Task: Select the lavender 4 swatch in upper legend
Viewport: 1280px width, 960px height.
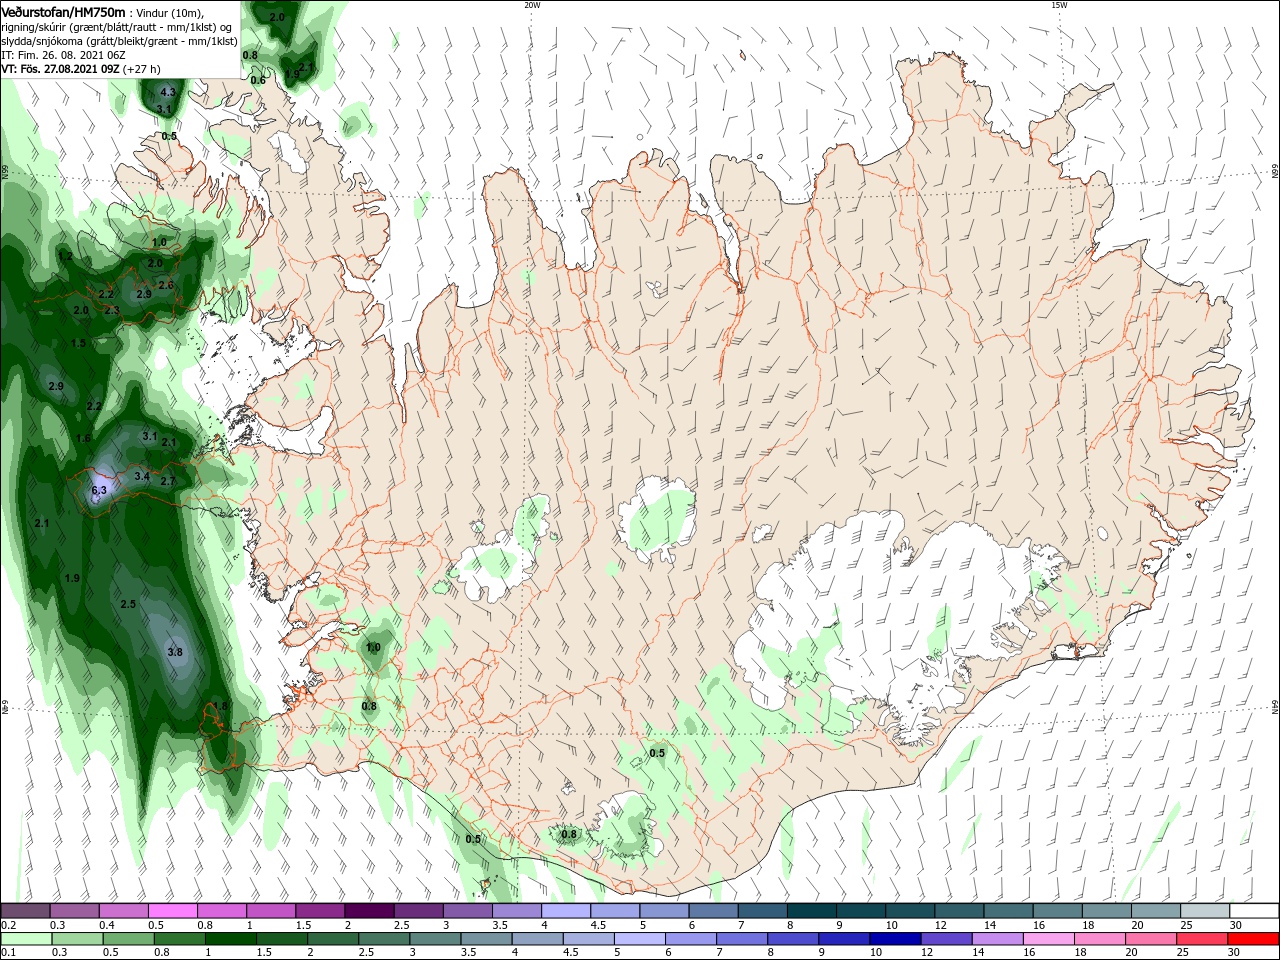Action: (566, 911)
